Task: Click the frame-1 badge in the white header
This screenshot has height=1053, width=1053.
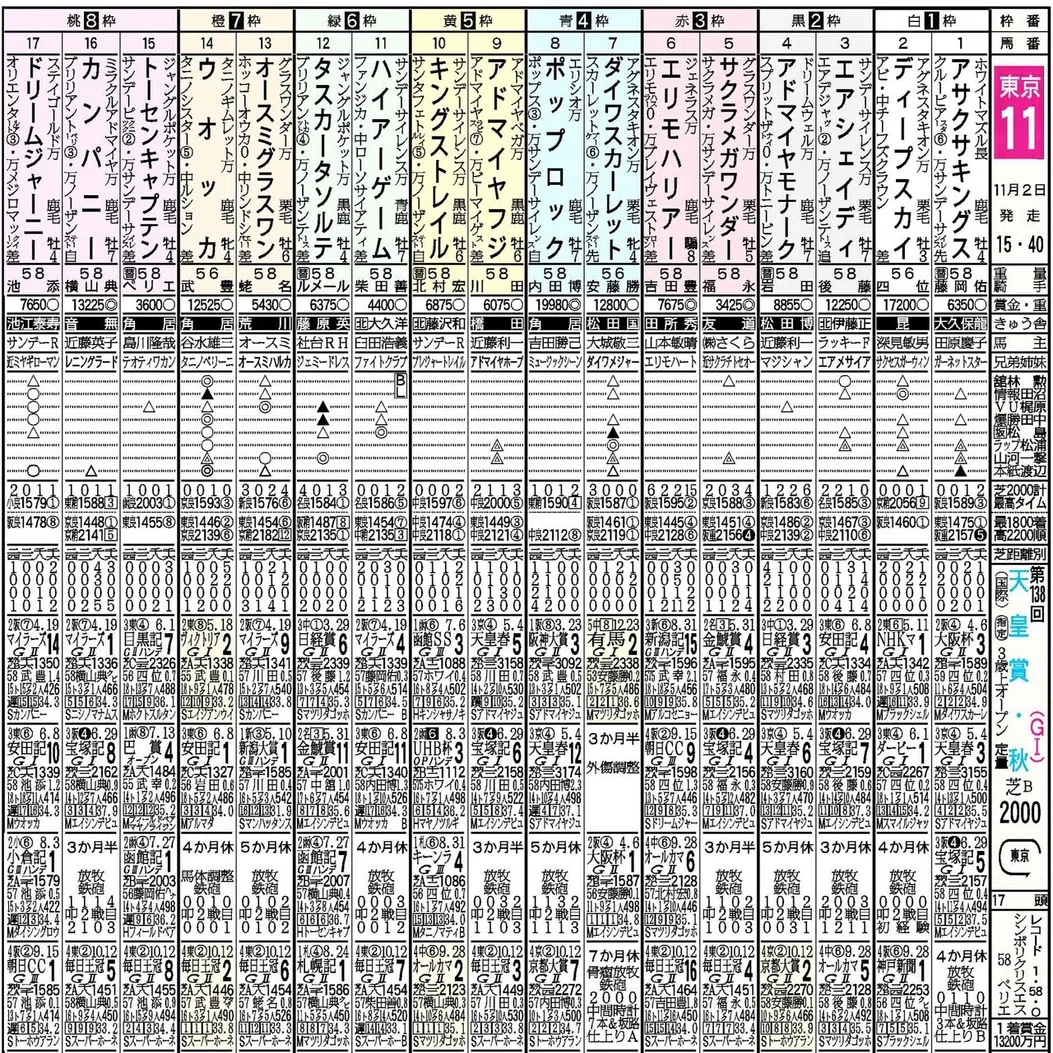Action: (931, 21)
